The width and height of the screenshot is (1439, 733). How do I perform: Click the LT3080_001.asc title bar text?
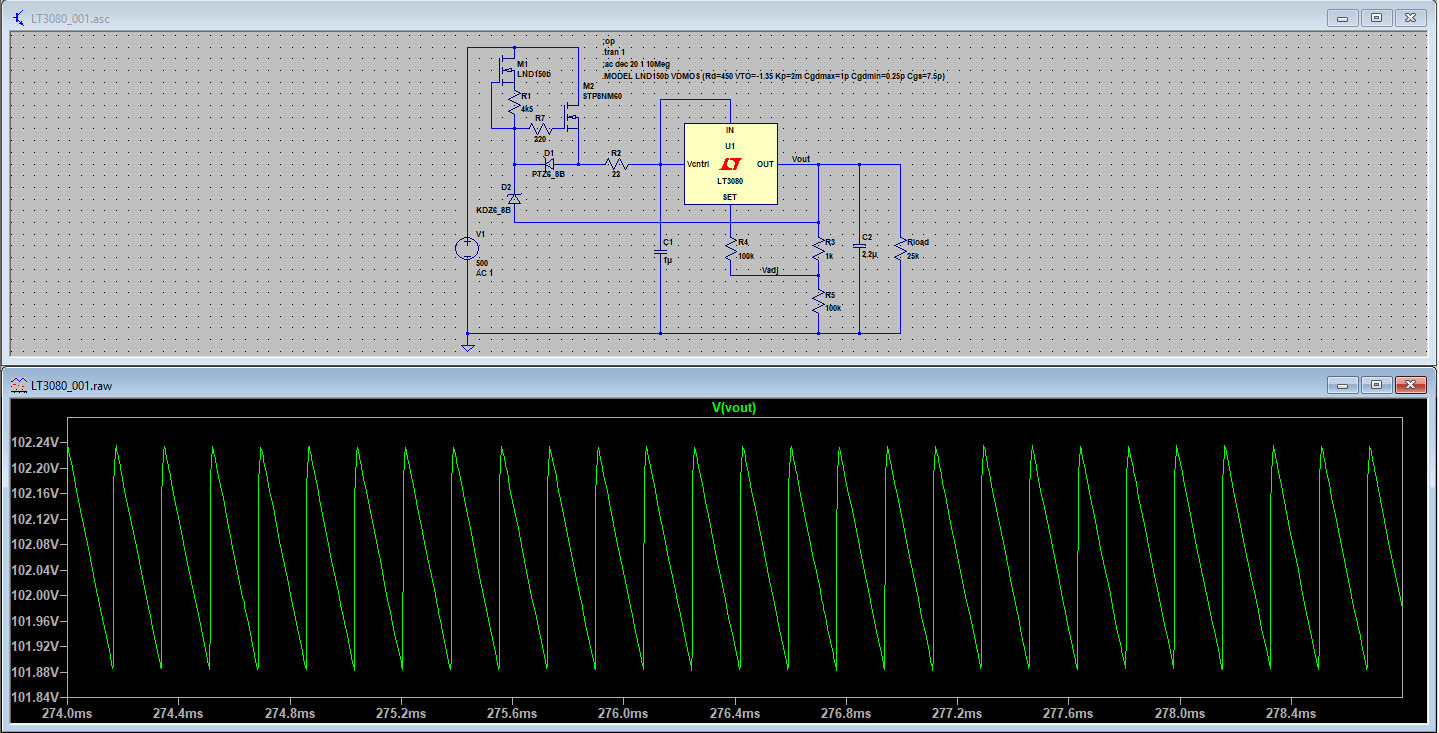71,18
